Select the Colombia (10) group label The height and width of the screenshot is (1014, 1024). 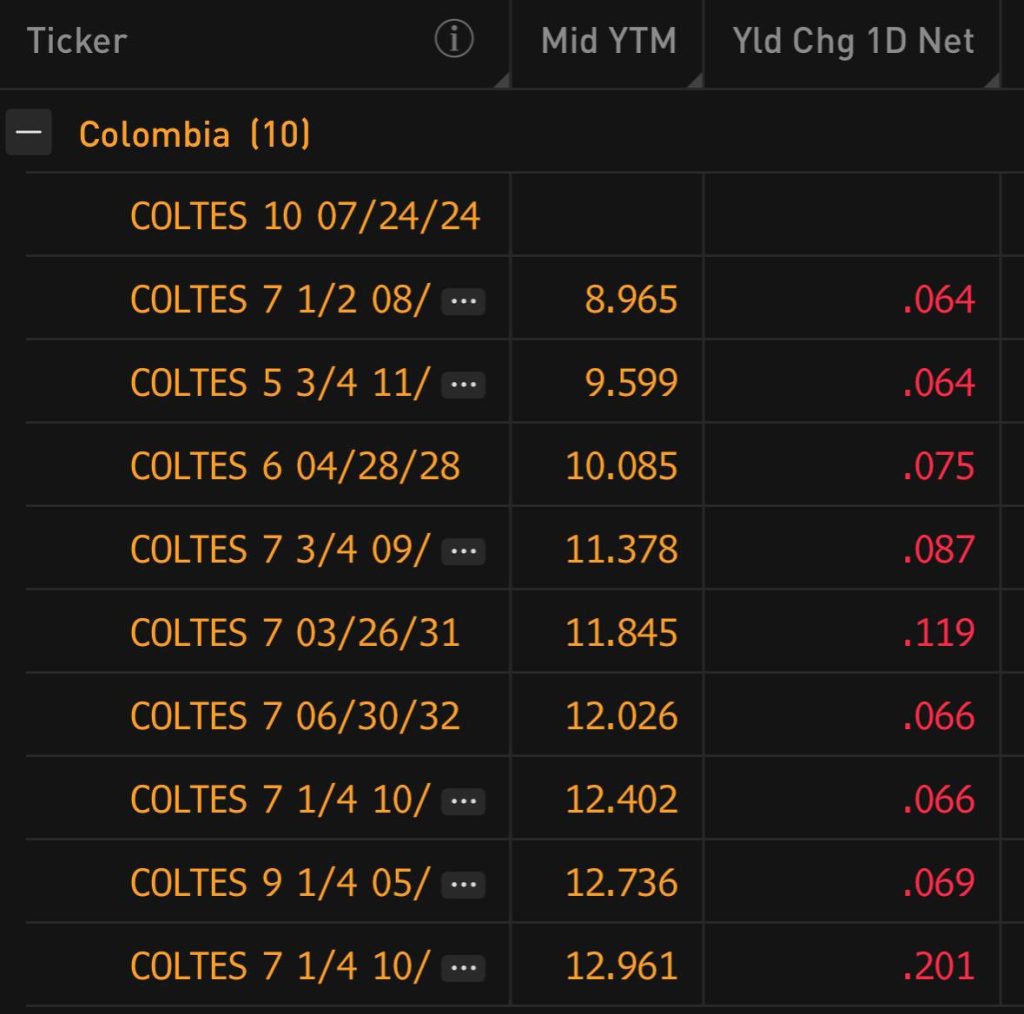coord(195,133)
